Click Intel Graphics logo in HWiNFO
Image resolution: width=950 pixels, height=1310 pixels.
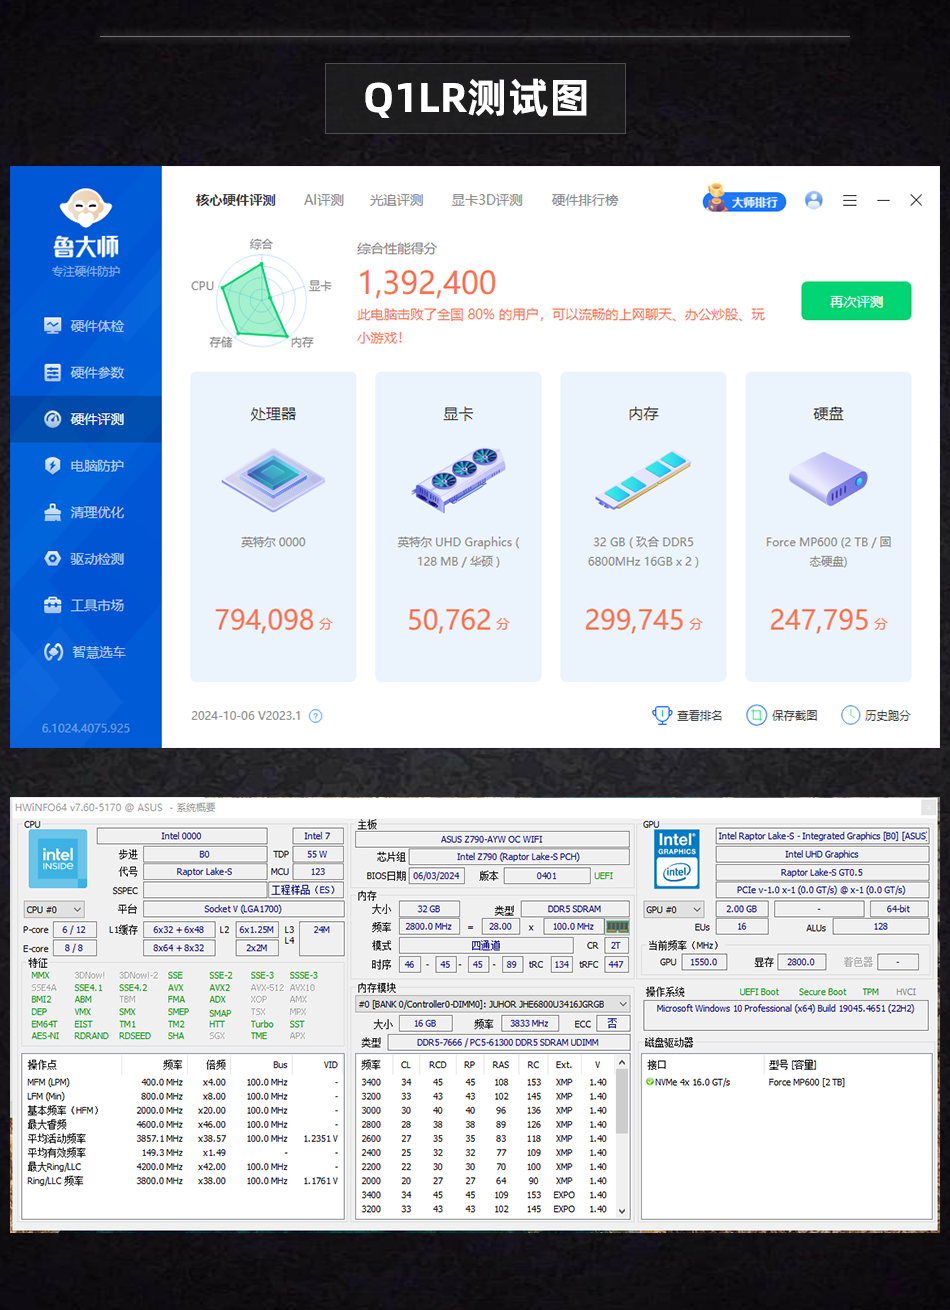[x=677, y=858]
